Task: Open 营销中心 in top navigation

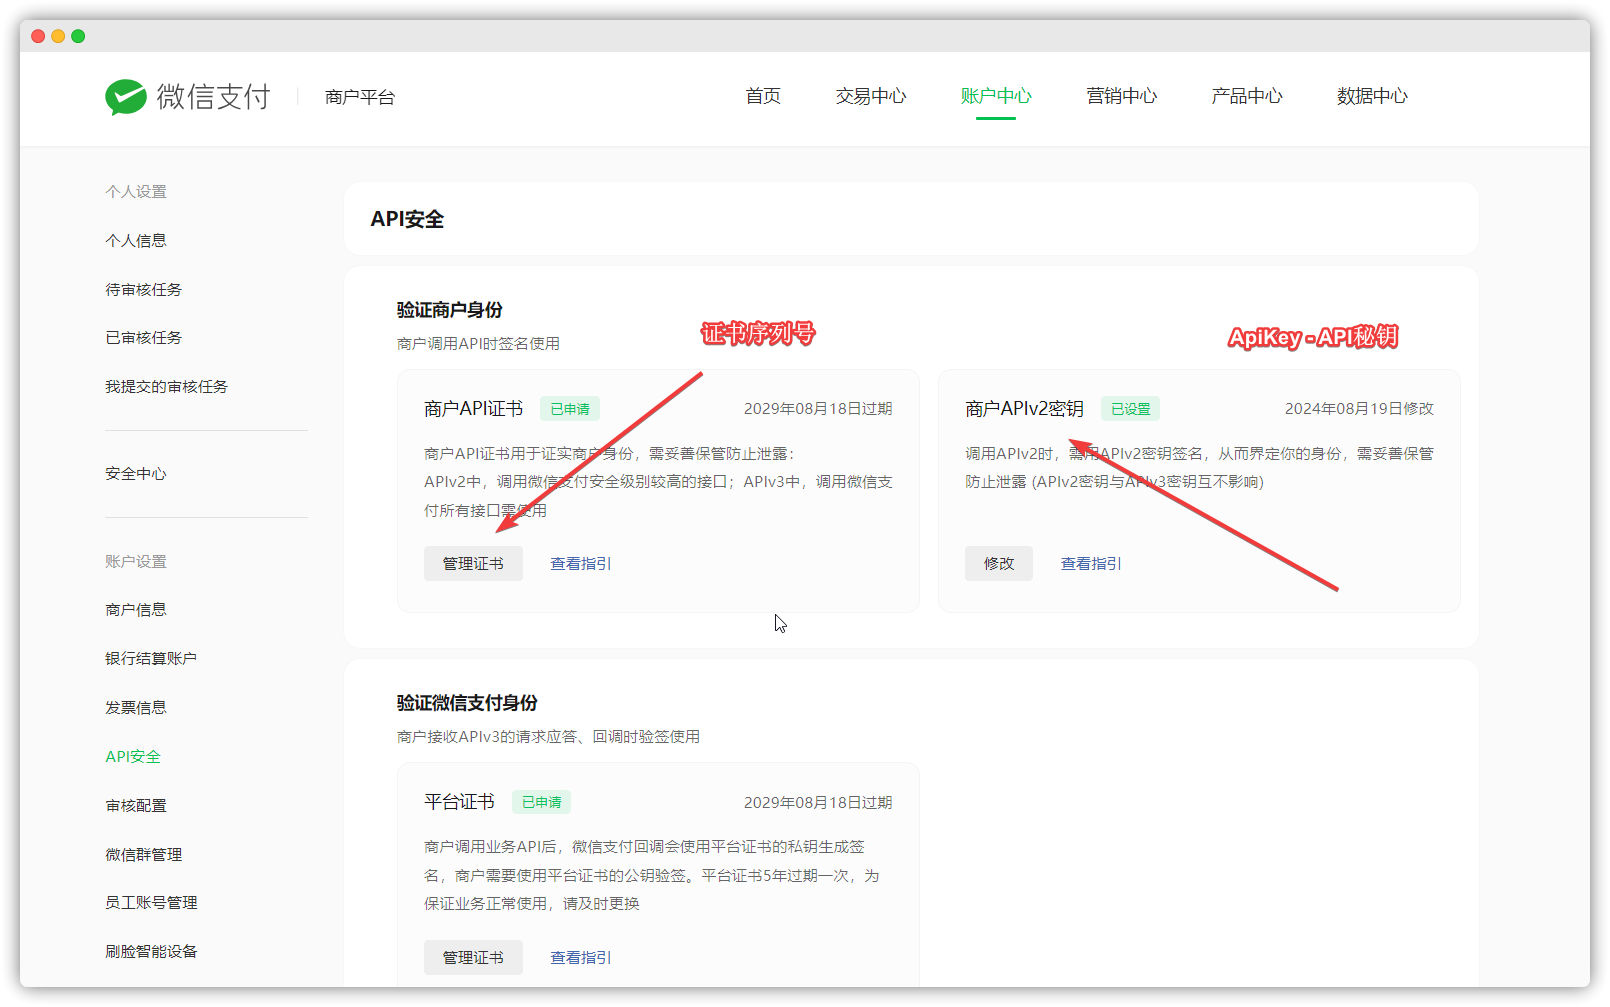Action: pos(1122,96)
